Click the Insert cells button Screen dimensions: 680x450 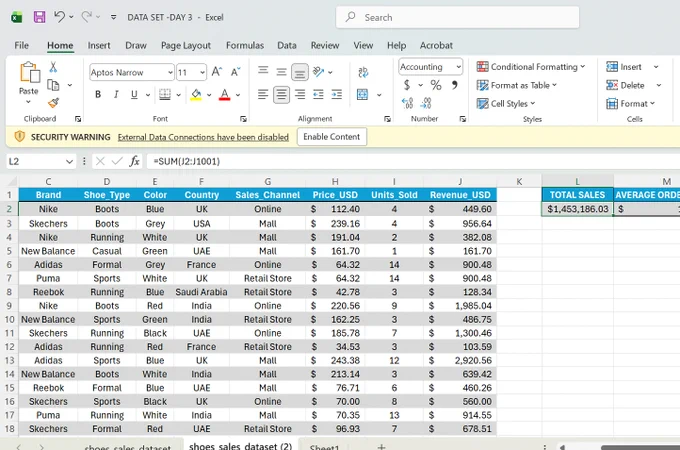coord(624,67)
